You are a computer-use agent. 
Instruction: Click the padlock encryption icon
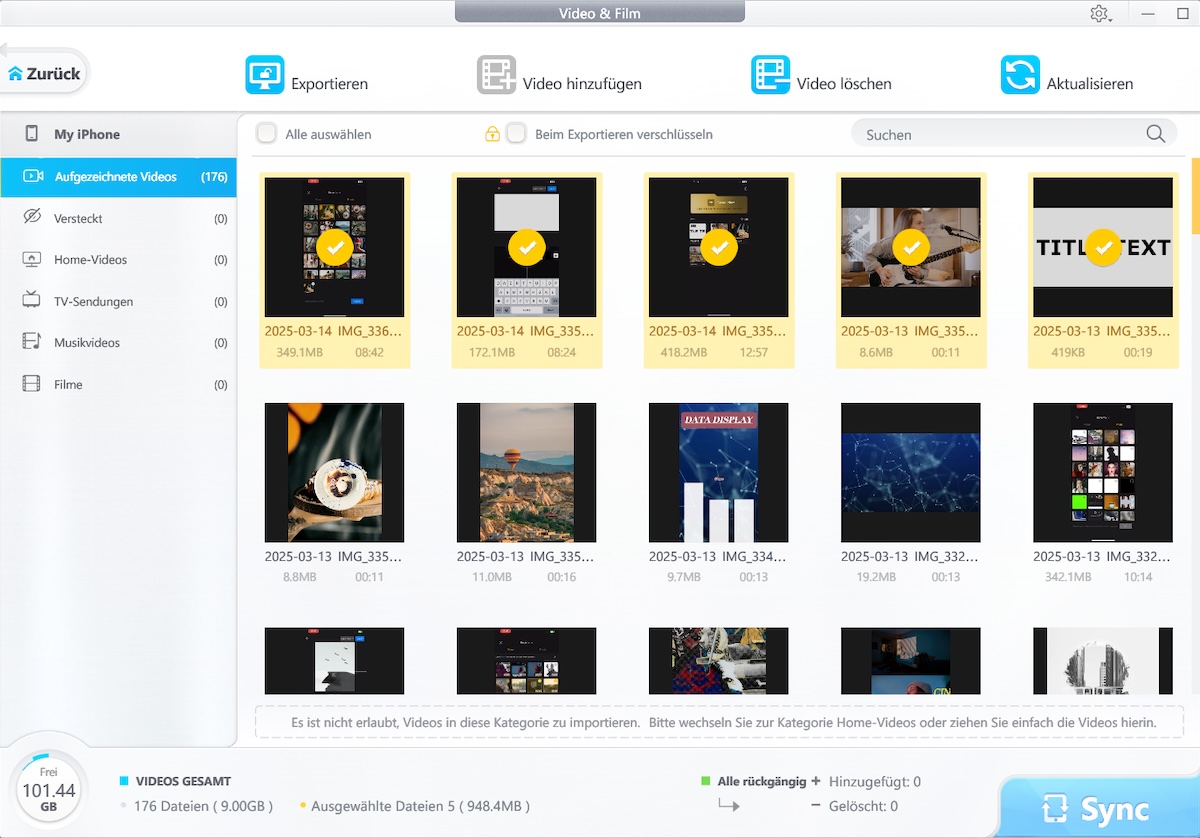[x=492, y=134]
